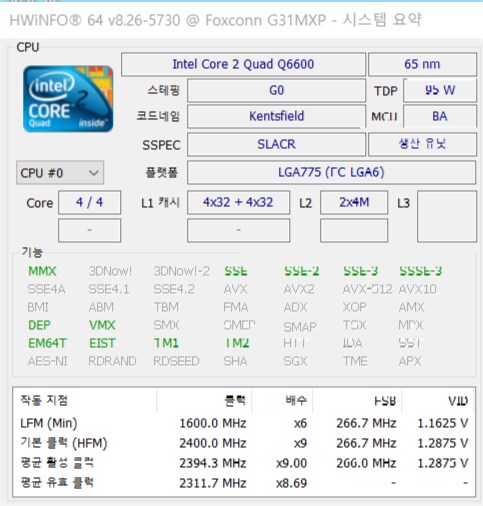
Task: Click the 4 / 4 core count value
Action: tap(89, 202)
